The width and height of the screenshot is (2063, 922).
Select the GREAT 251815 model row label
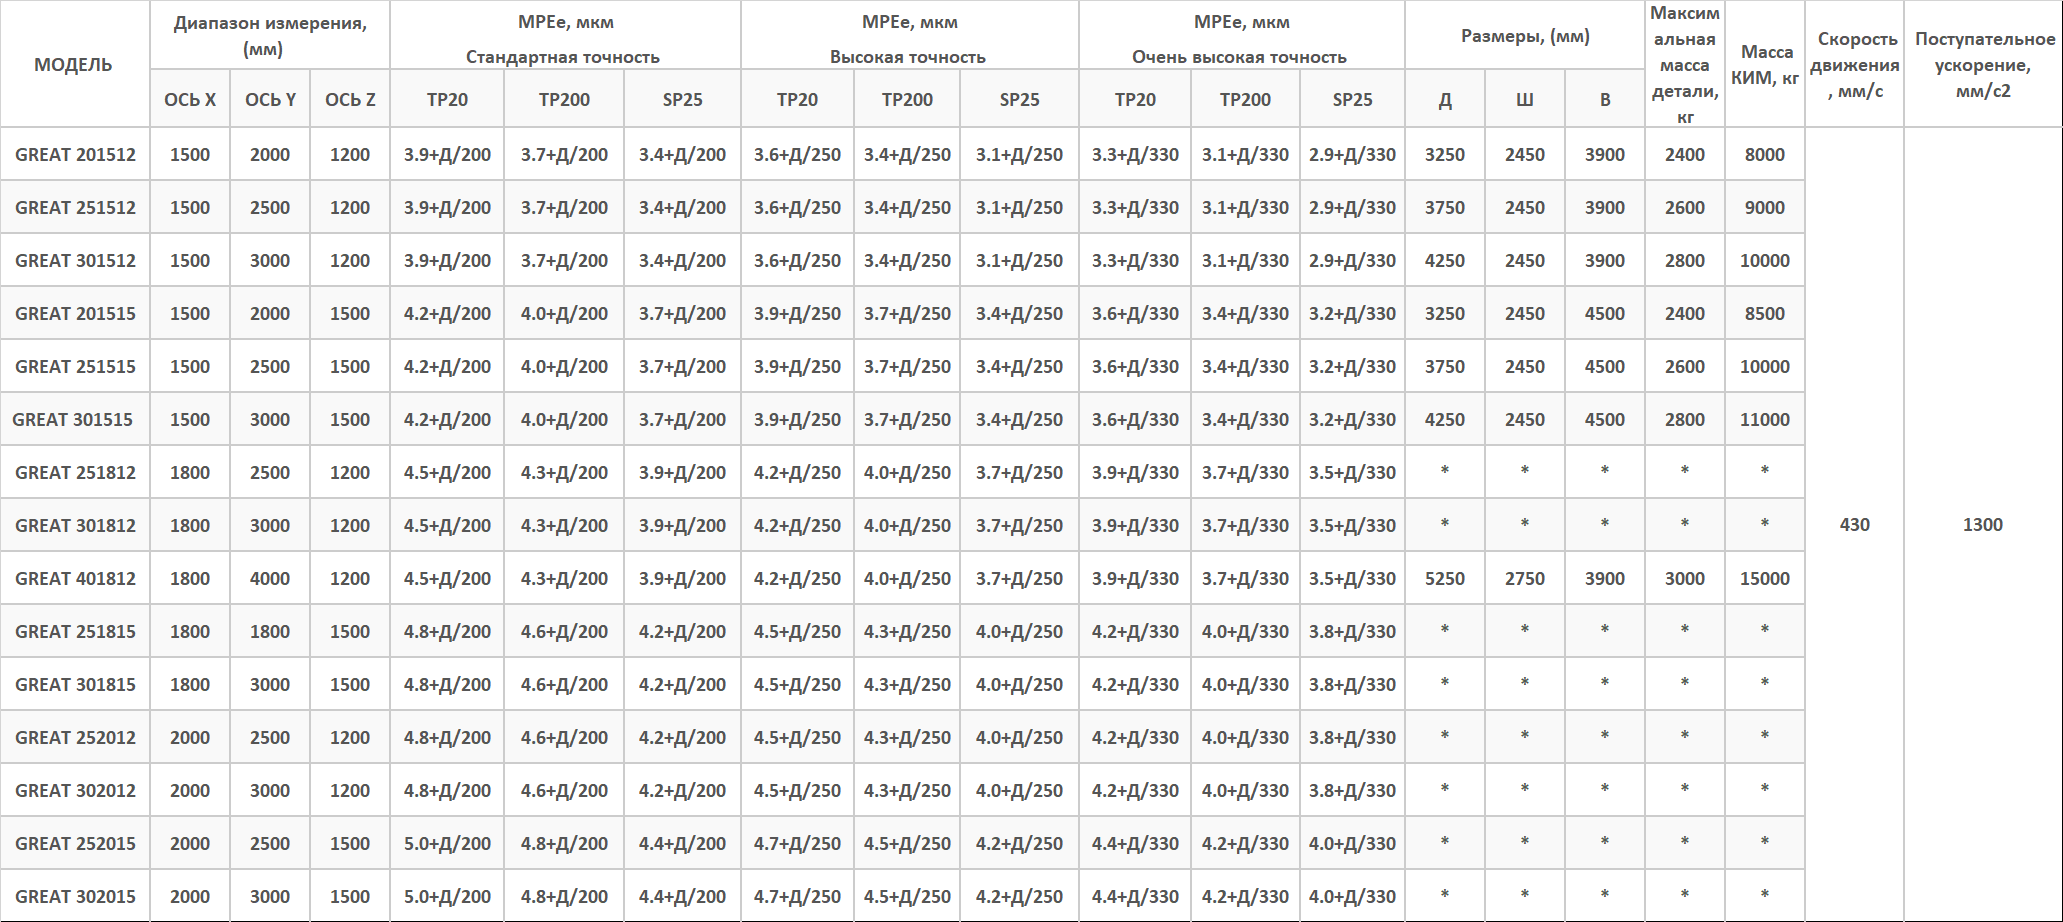(x=75, y=632)
